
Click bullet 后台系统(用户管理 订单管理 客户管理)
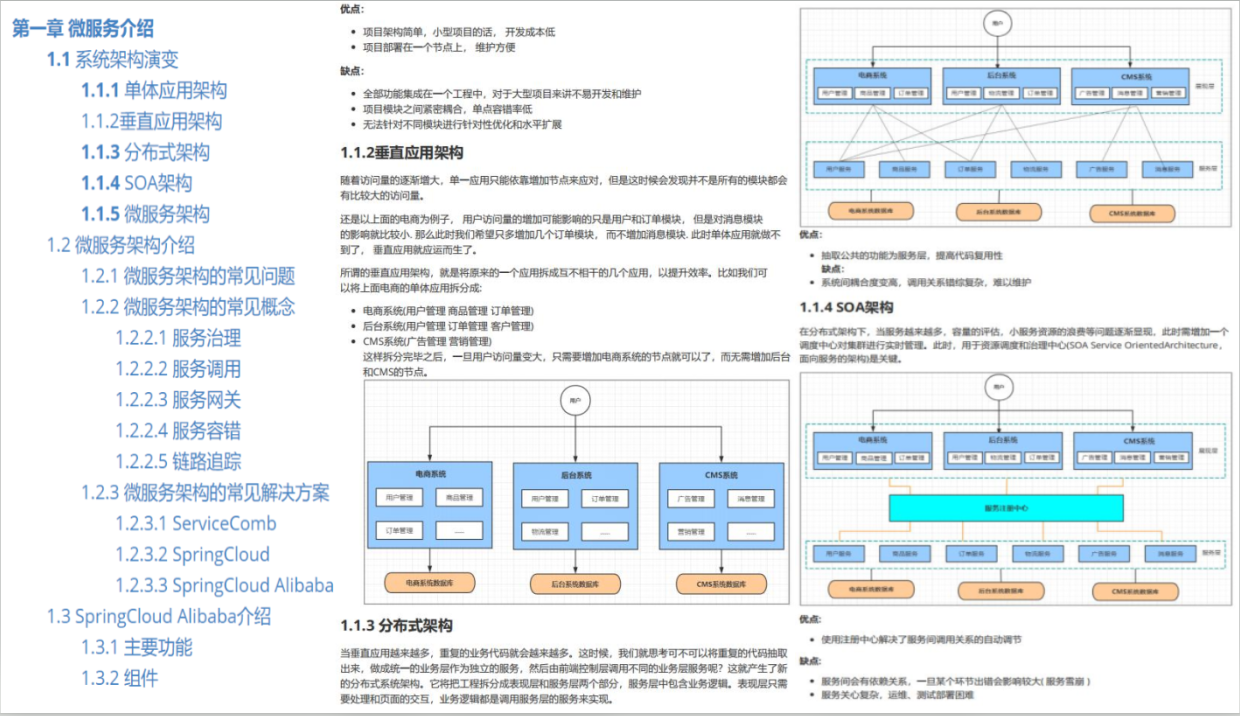point(448,326)
